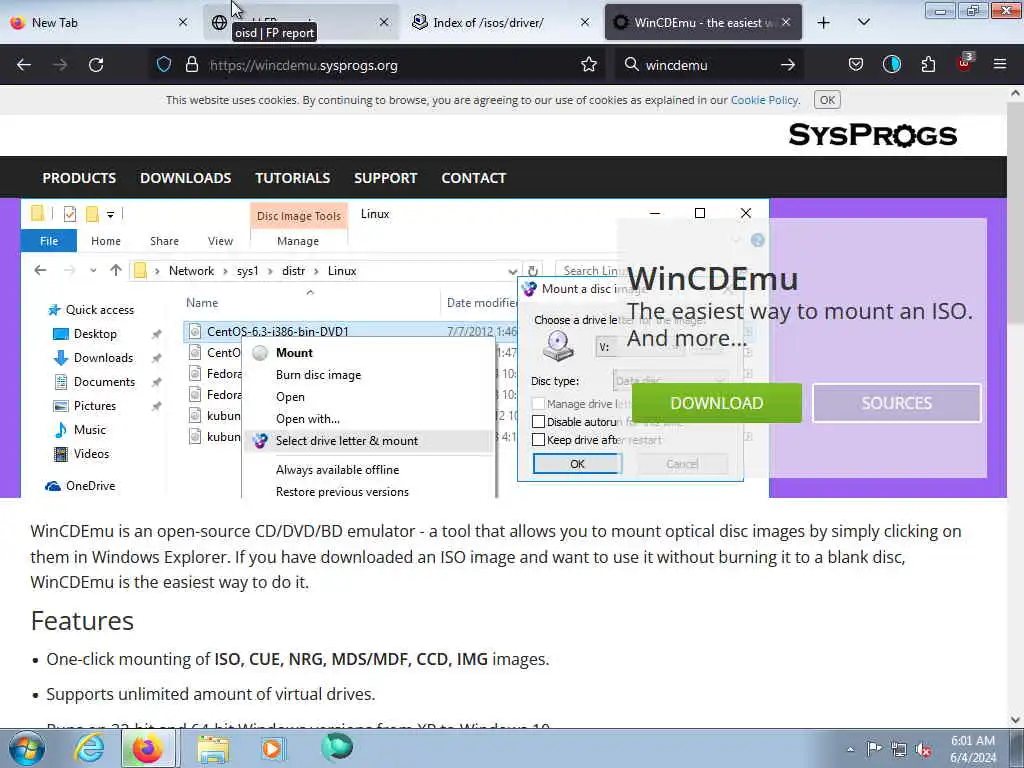Open the PRODUCTS menu
The height and width of the screenshot is (768, 1024).
79,178
